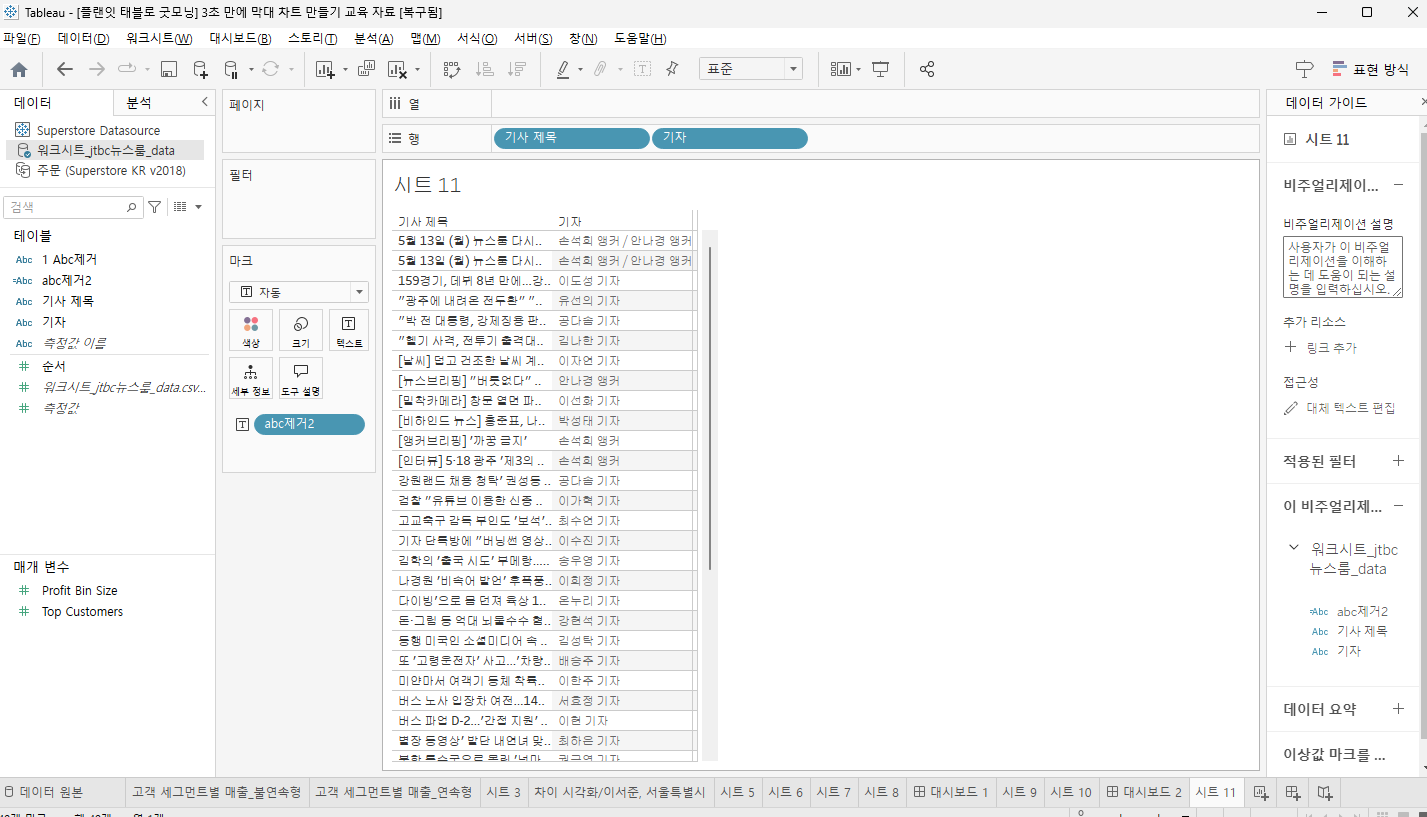Select the 기사 제목 pill on Rows shelf

571,138
